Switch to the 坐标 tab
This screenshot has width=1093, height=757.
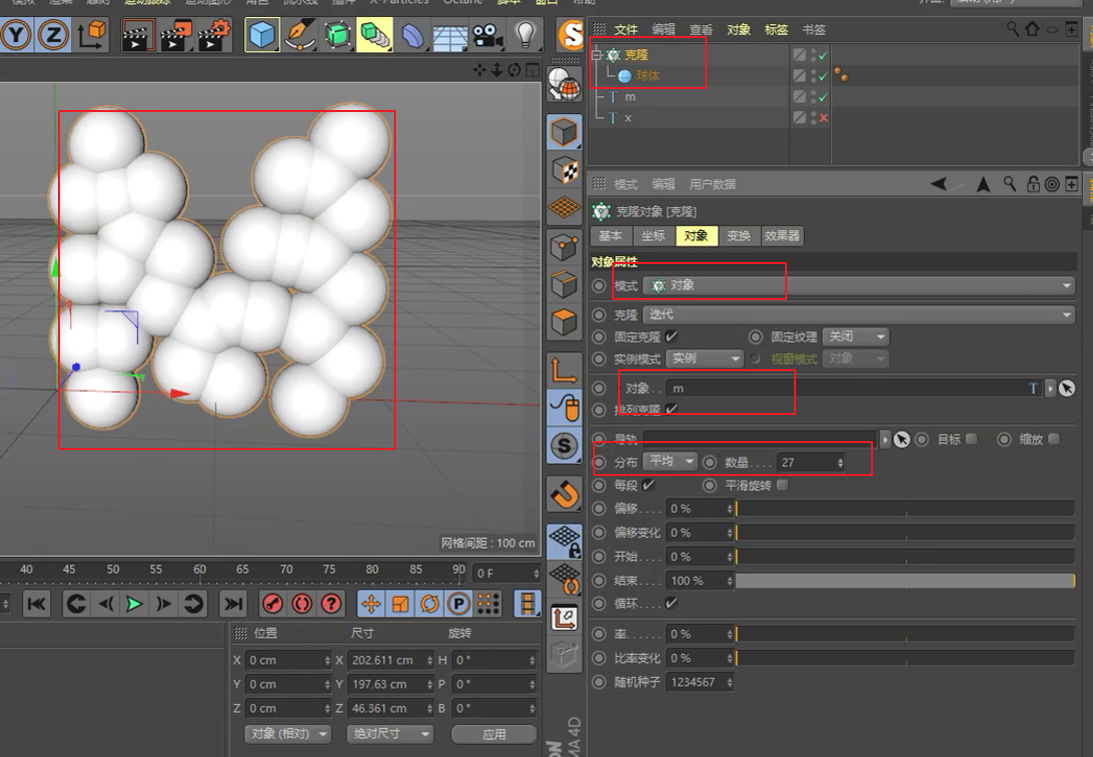653,236
